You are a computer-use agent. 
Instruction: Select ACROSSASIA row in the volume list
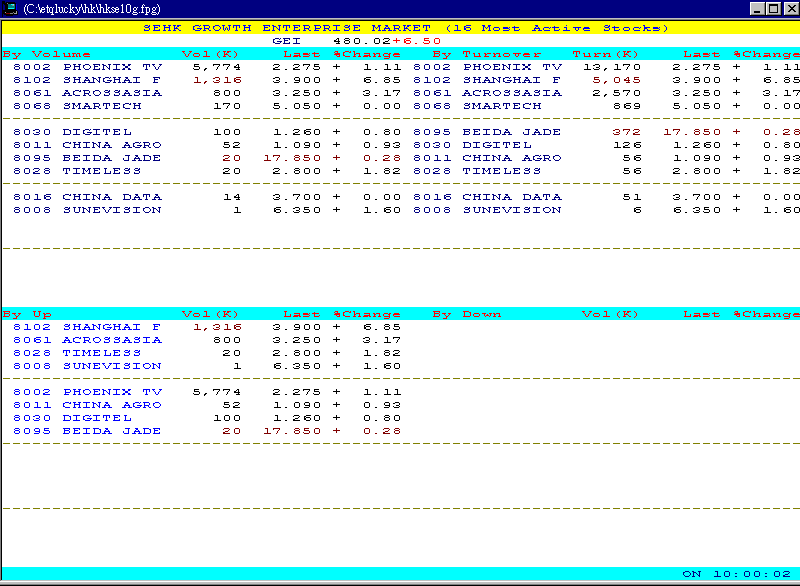[x=104, y=93]
